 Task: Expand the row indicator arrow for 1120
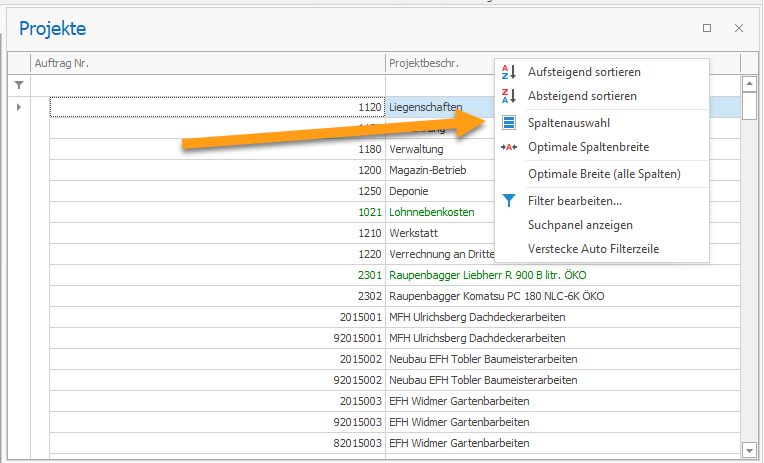tap(19, 107)
